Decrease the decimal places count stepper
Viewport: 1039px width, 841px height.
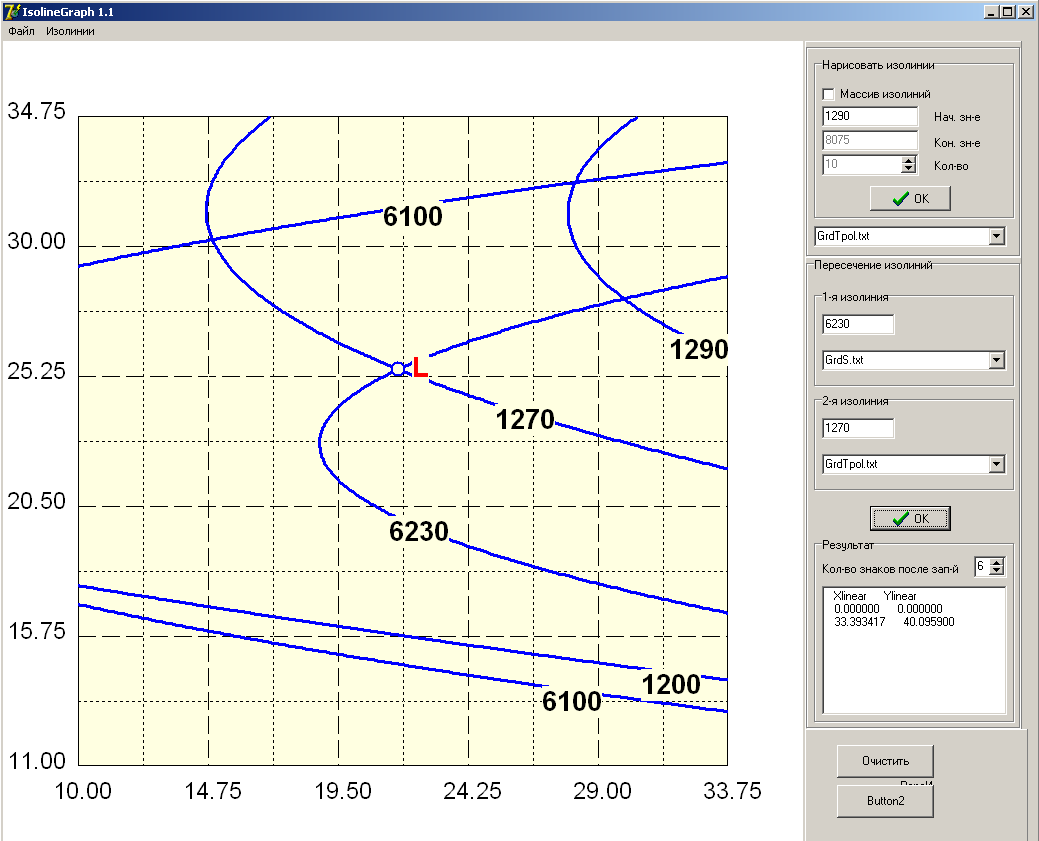(997, 571)
